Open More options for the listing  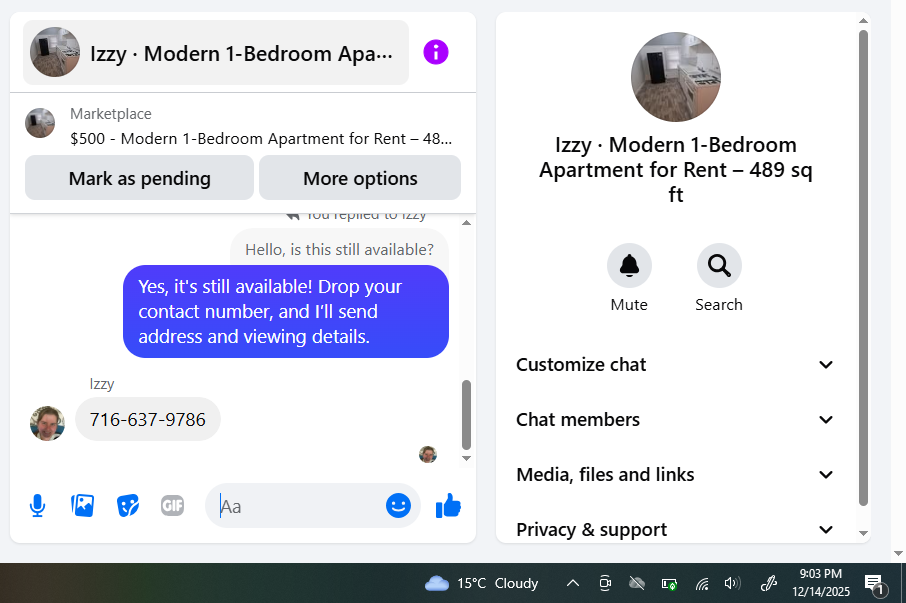[360, 178]
